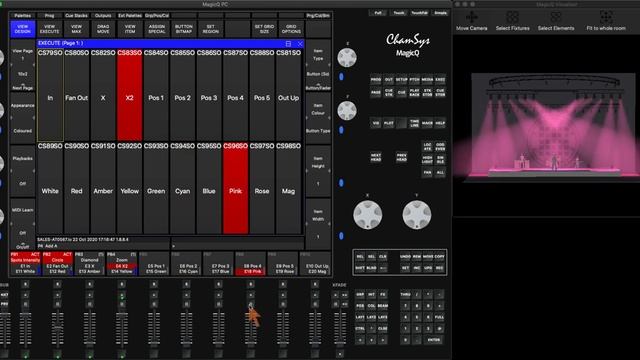Toggle the X2 execute button
Screen dimensions: 640x360
tap(129, 95)
